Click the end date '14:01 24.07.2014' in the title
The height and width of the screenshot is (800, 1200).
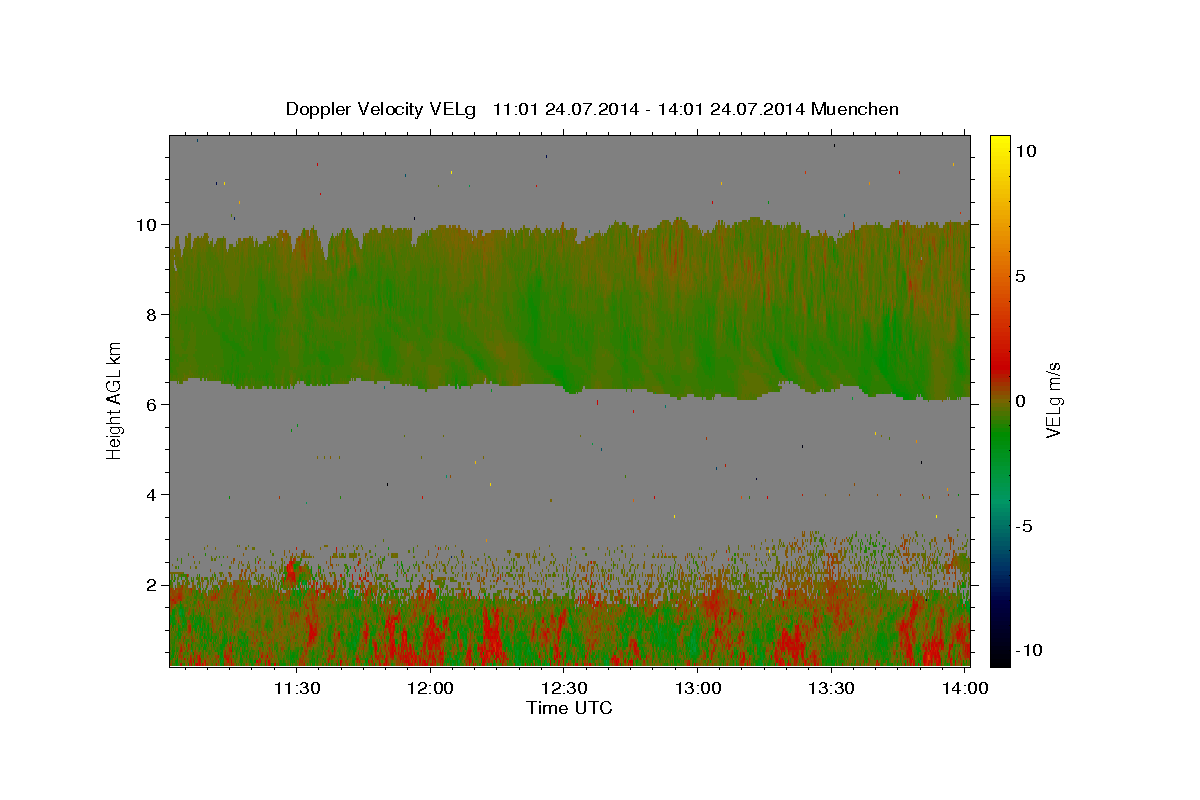pyautogui.click(x=731, y=109)
